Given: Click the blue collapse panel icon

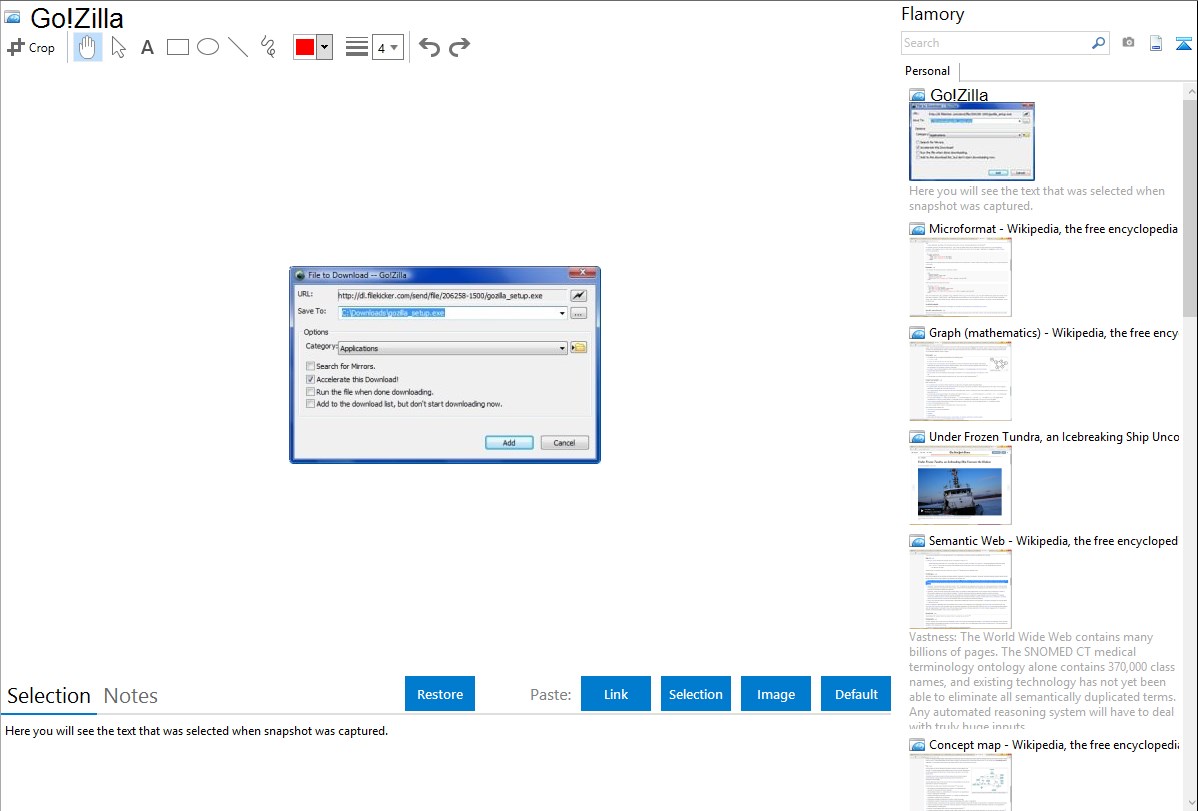Looking at the screenshot, I should tap(1183, 43).
